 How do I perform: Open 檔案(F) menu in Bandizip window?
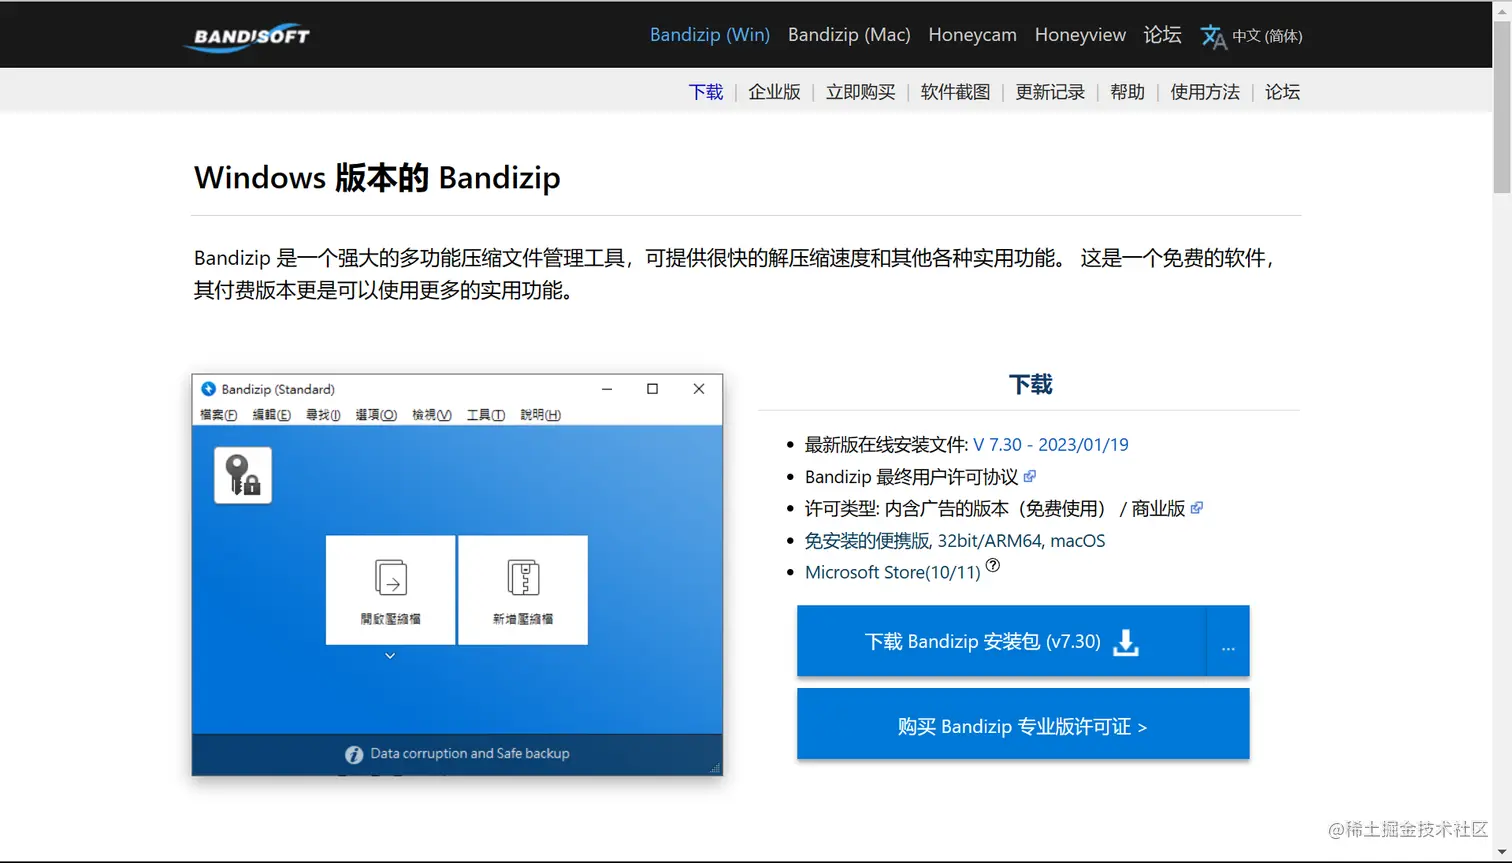[218, 415]
